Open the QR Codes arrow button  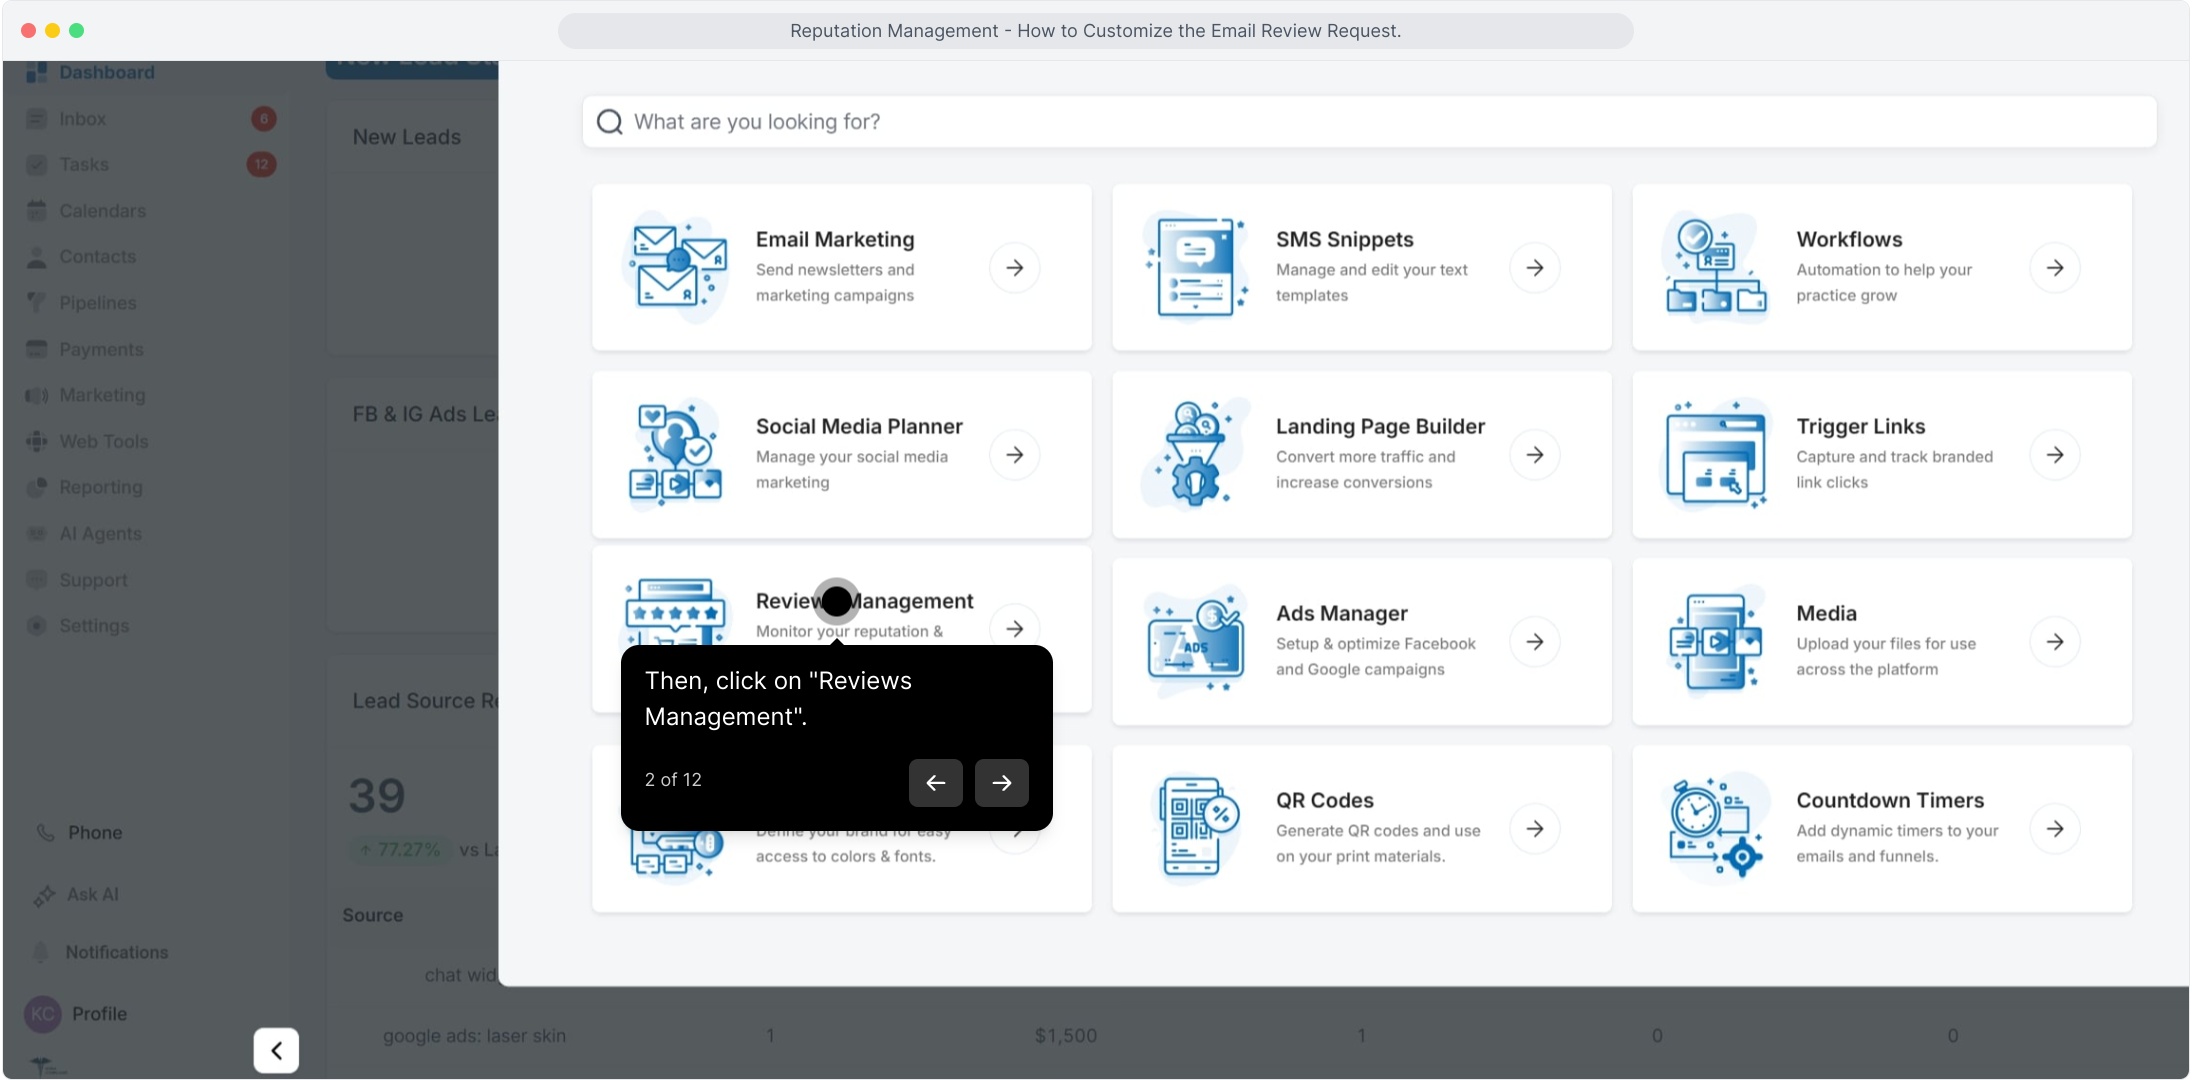[1535, 829]
